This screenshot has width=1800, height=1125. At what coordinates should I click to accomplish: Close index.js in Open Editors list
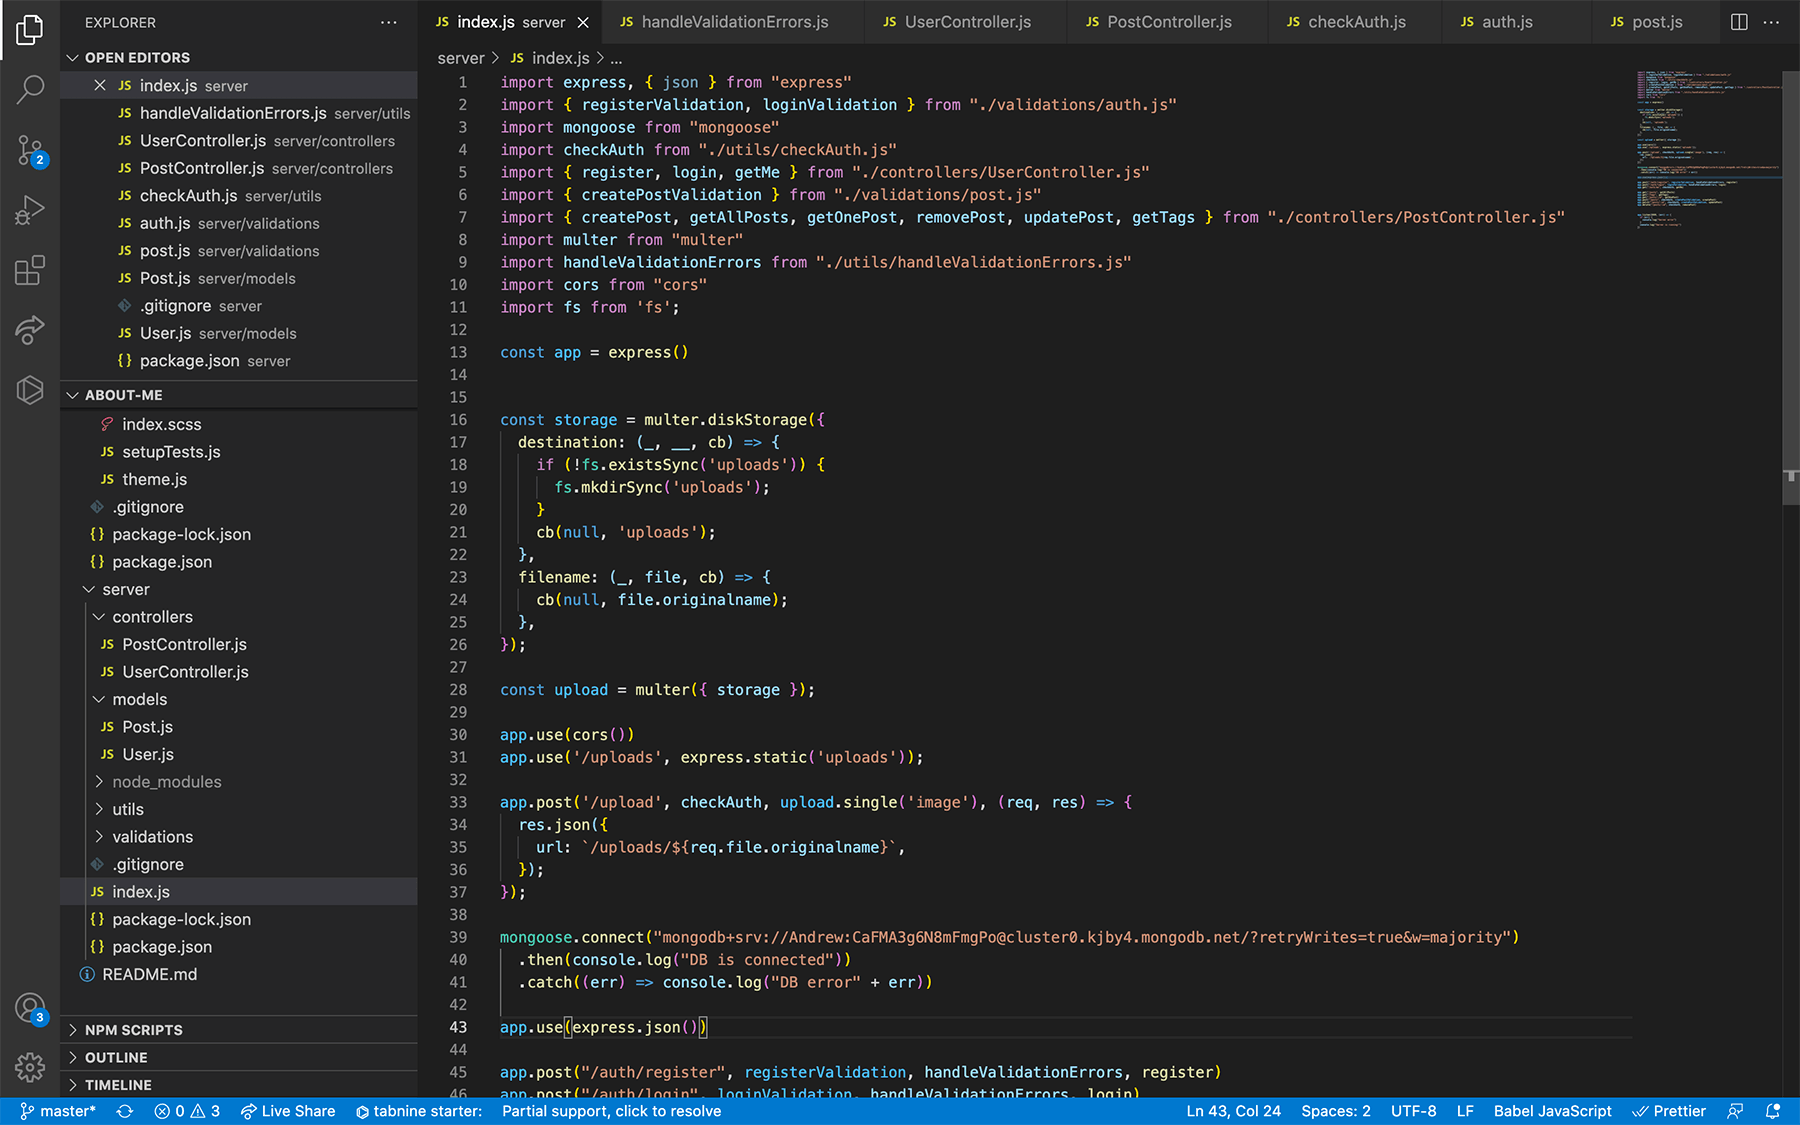click(x=100, y=86)
